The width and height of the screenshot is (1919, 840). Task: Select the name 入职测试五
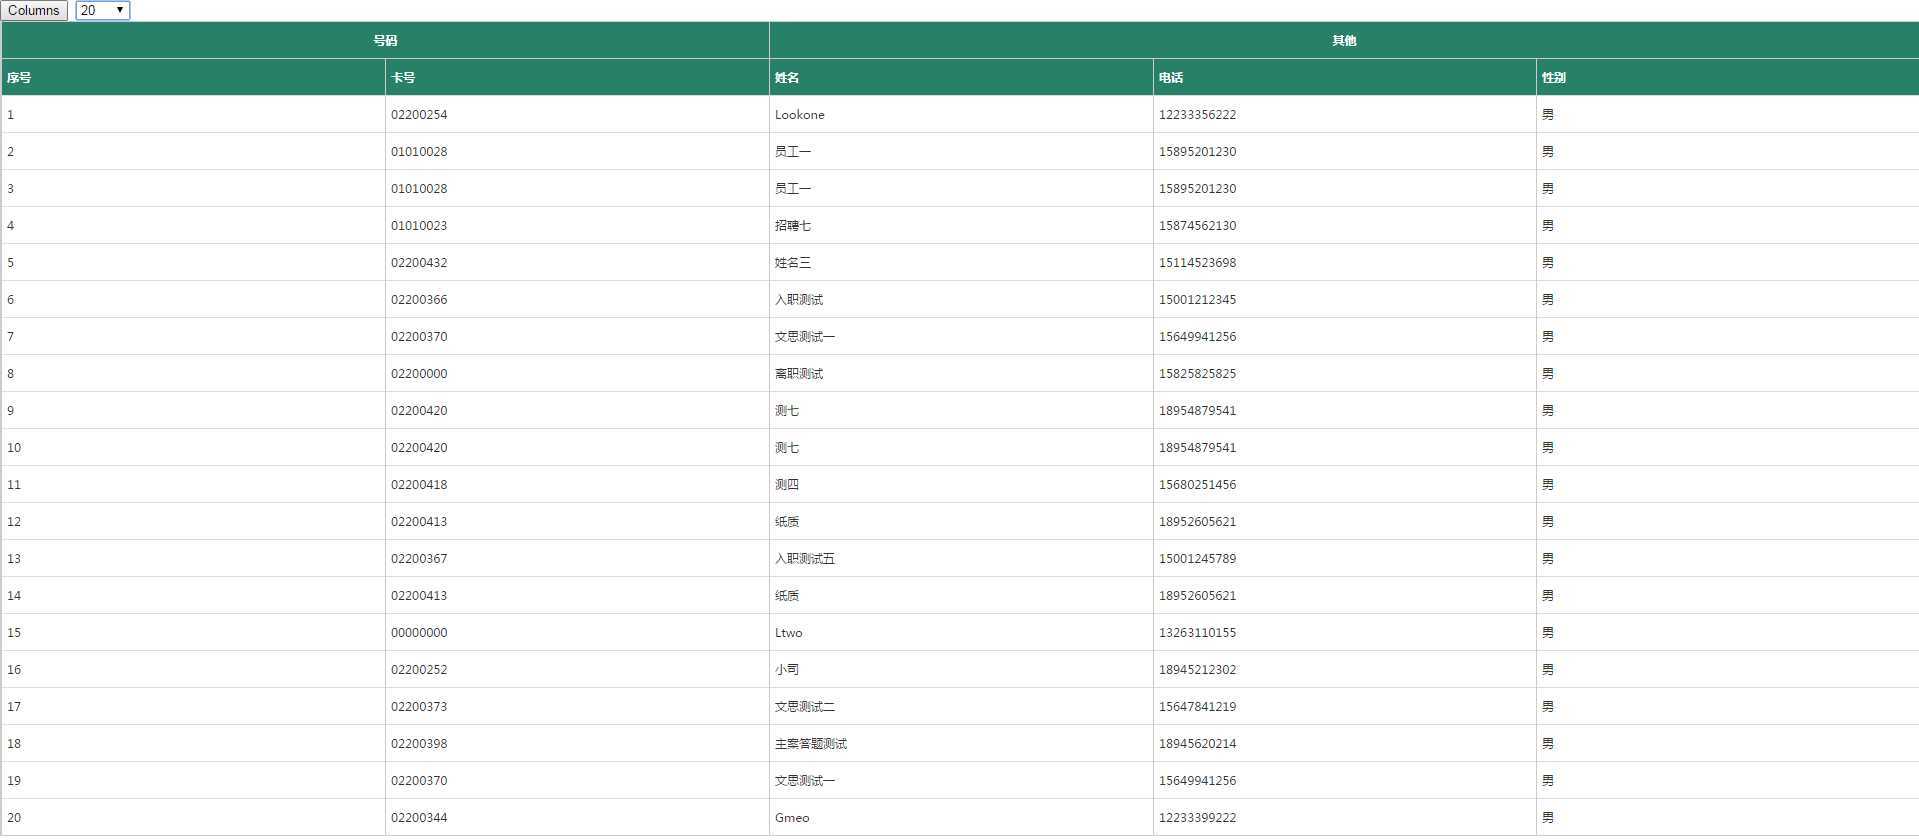tap(805, 559)
